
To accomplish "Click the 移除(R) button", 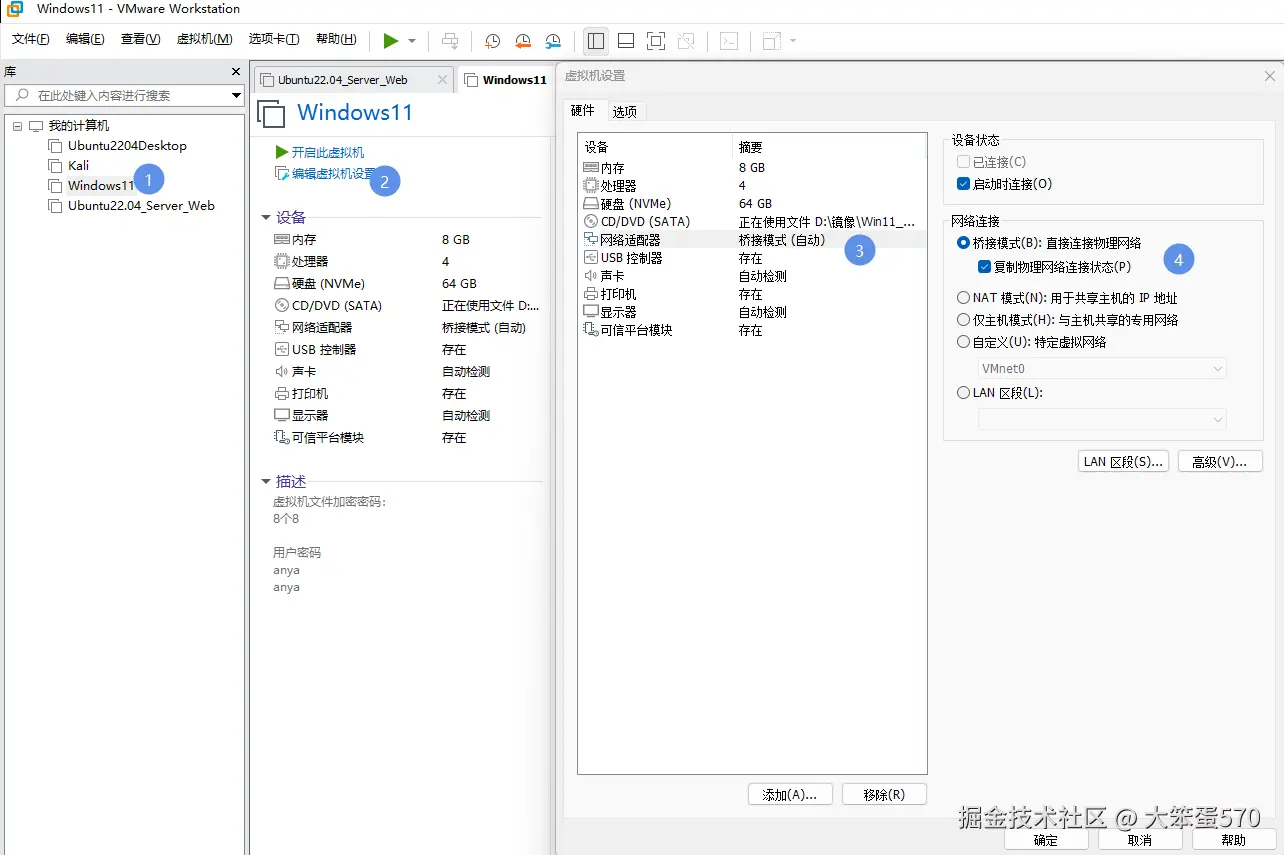I will coord(884,794).
